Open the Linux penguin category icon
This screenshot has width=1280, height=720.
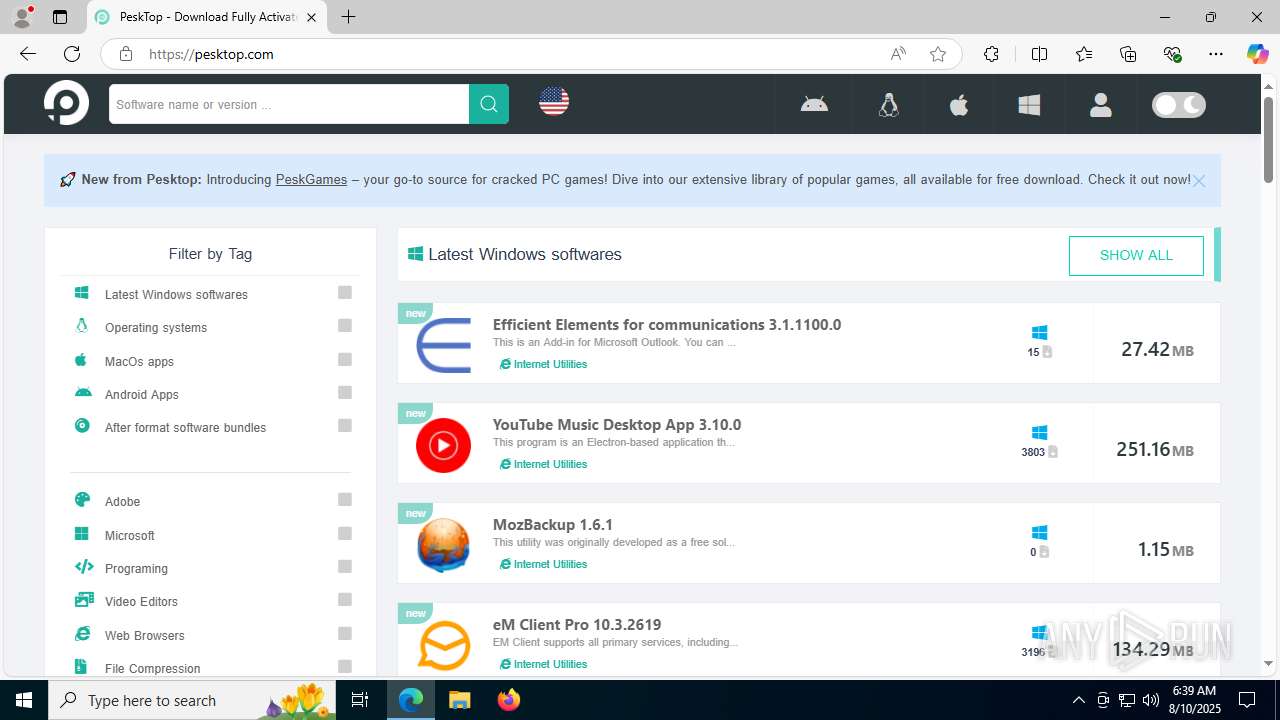889,104
